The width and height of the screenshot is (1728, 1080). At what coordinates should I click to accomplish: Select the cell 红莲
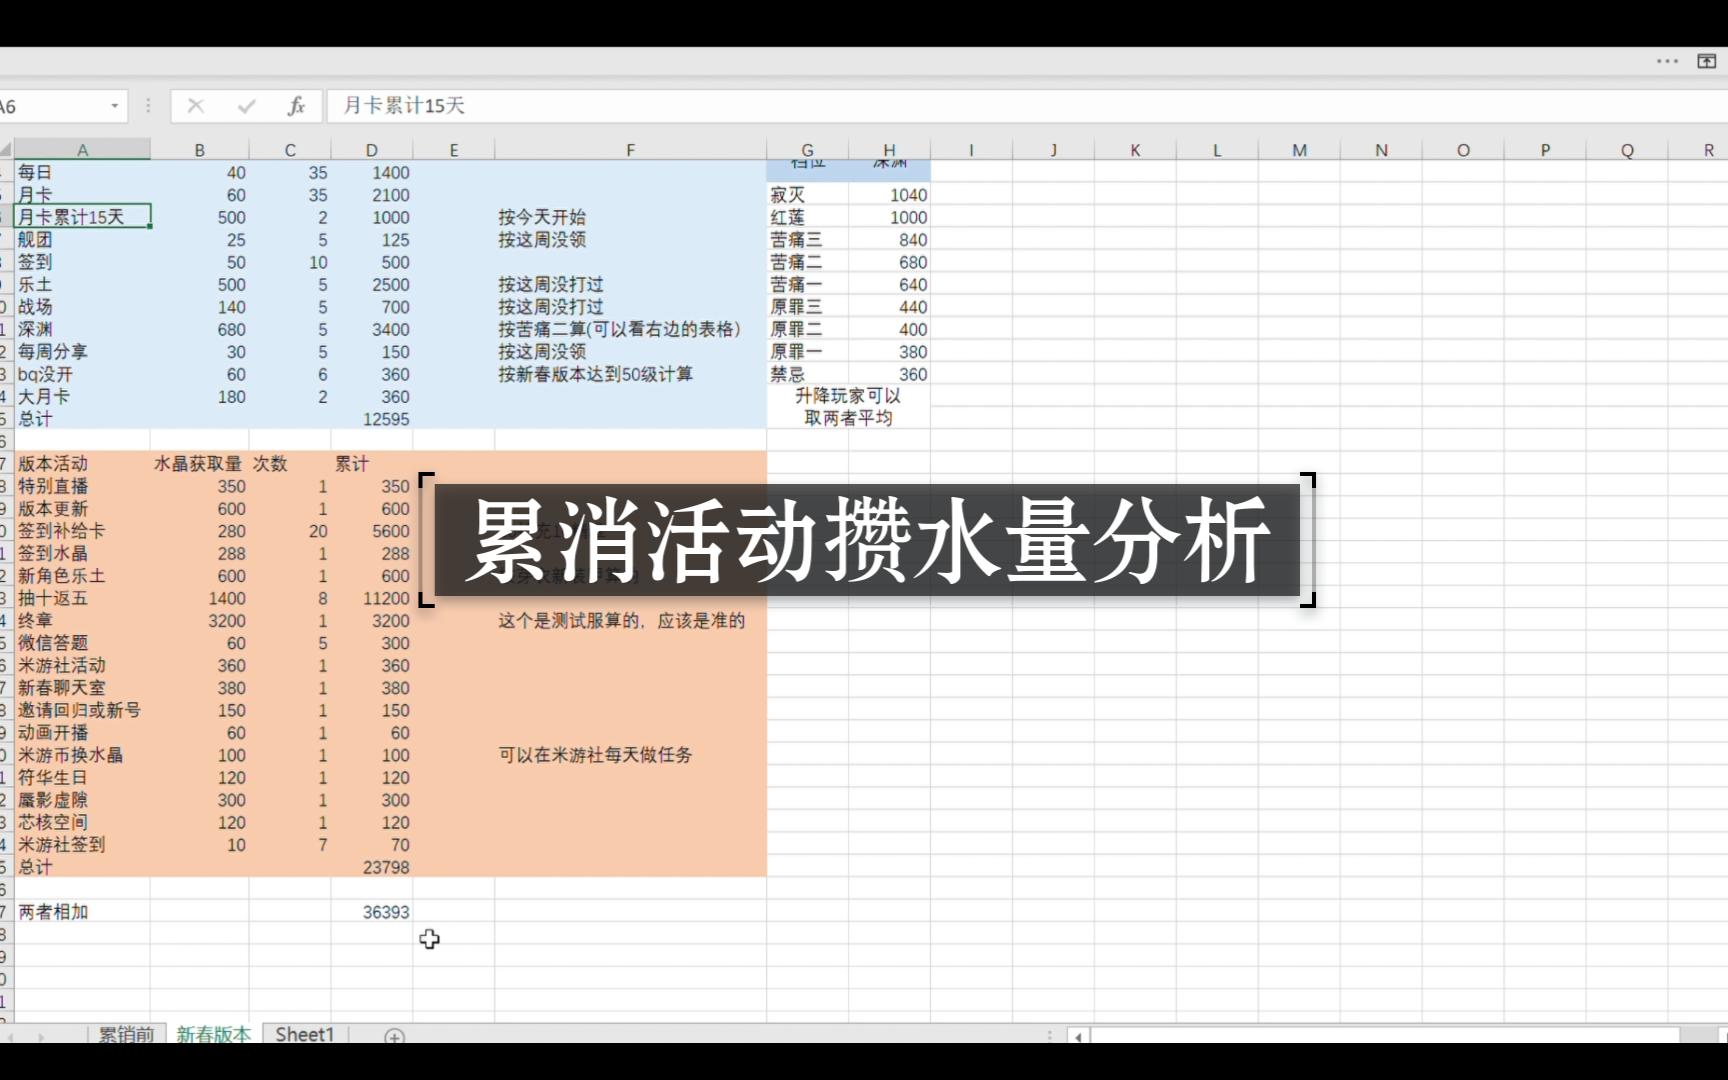807,217
